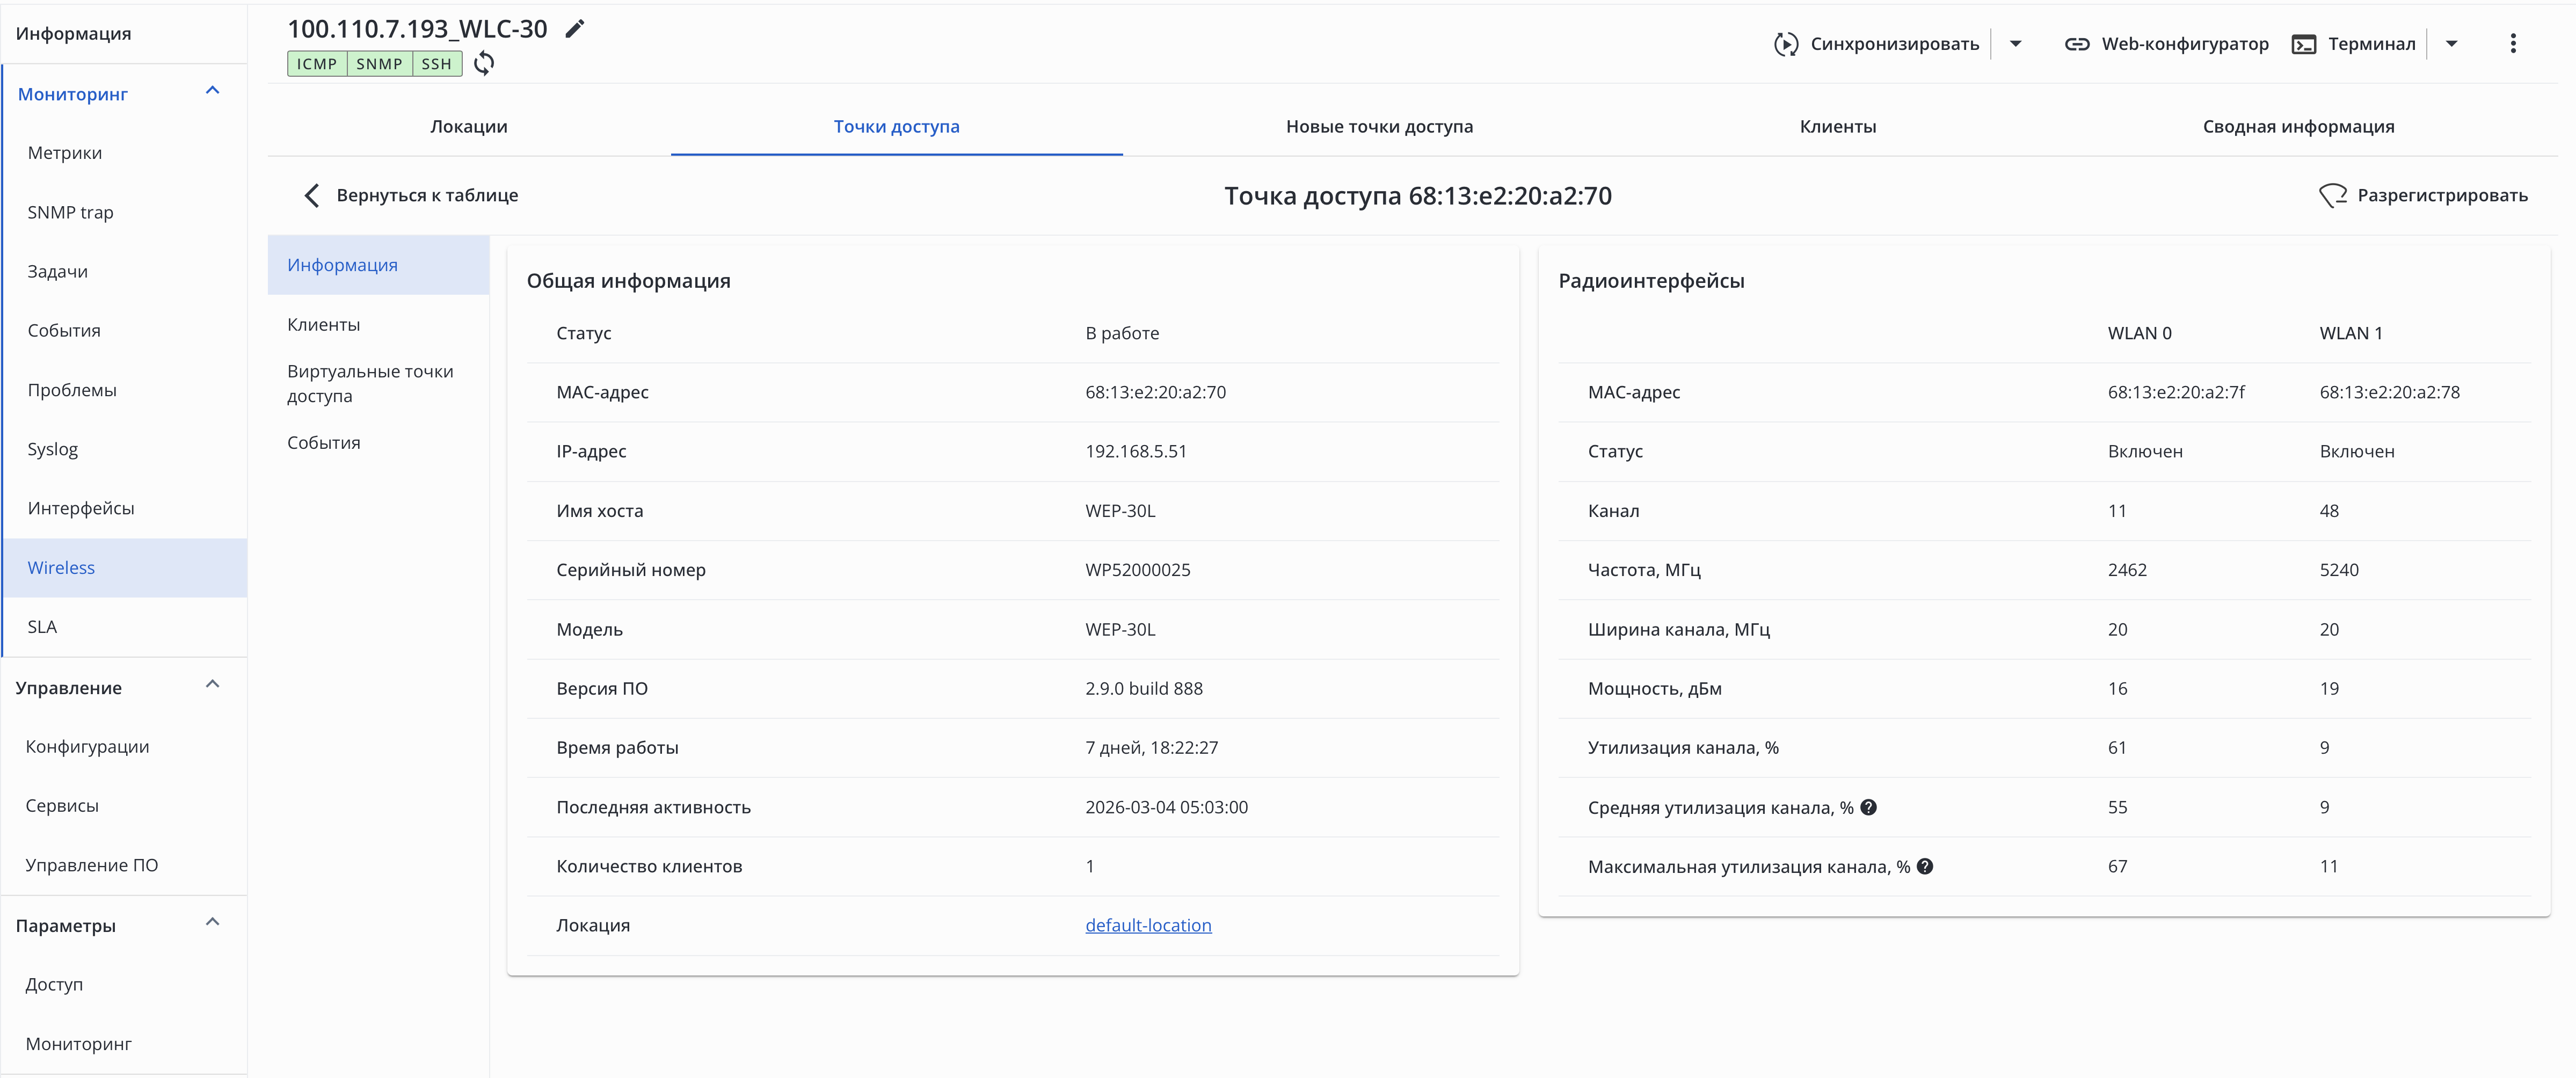Open the default-location link
This screenshot has width=2576, height=1078.
click(x=1147, y=925)
